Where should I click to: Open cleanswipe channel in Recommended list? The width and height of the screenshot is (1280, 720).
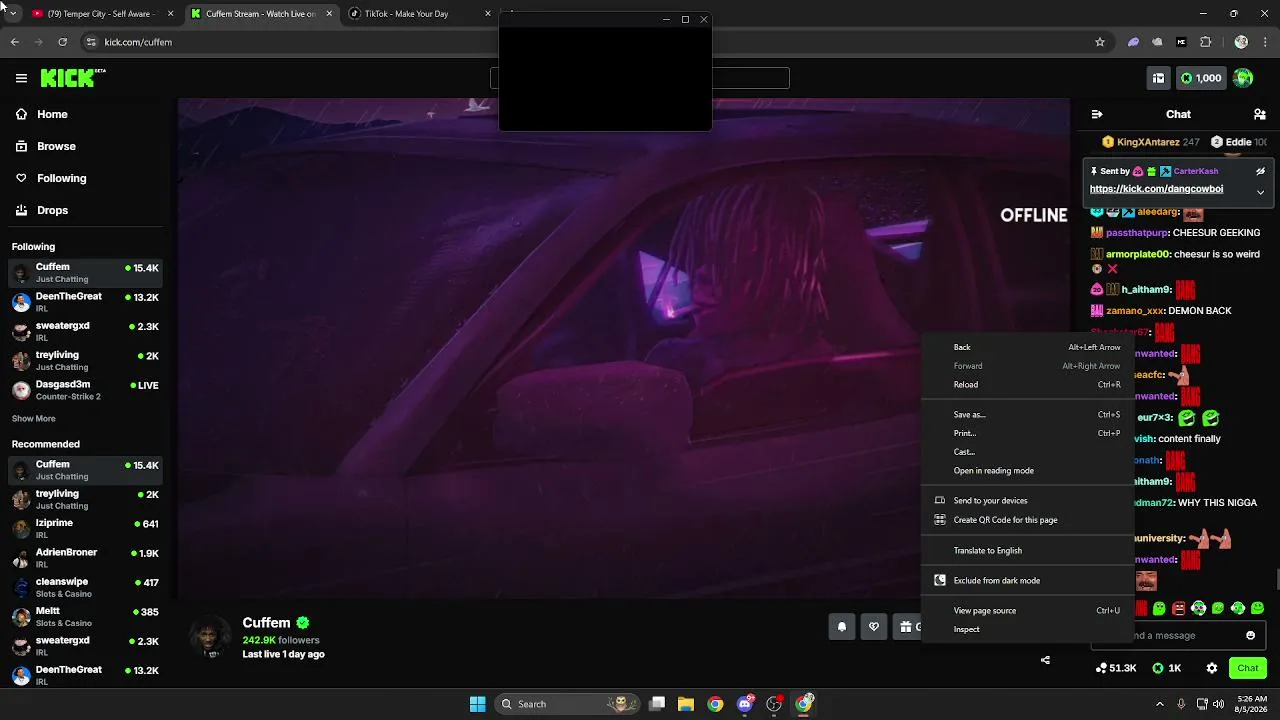click(85, 587)
